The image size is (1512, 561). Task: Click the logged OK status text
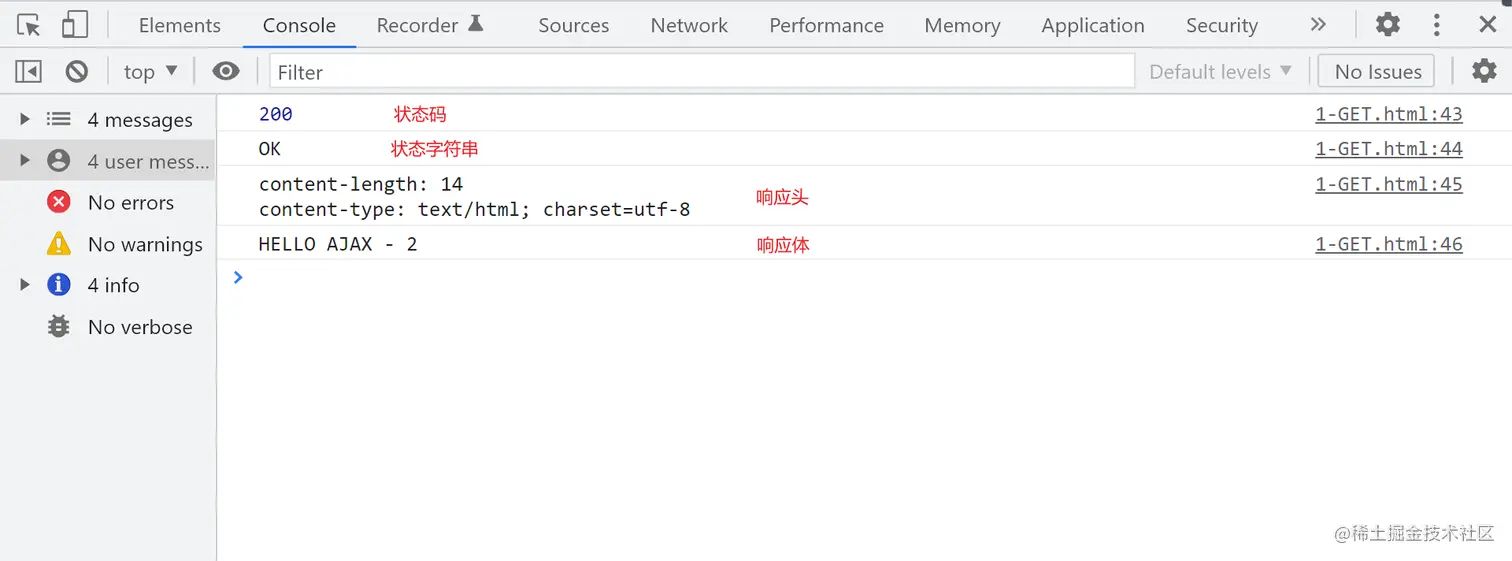click(270, 149)
